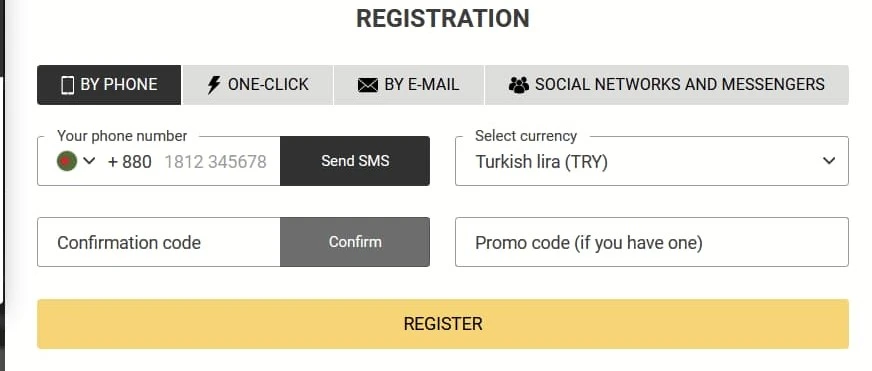Switch to the ONE-CLICK registration tab
The width and height of the screenshot is (872, 371).
click(x=258, y=85)
